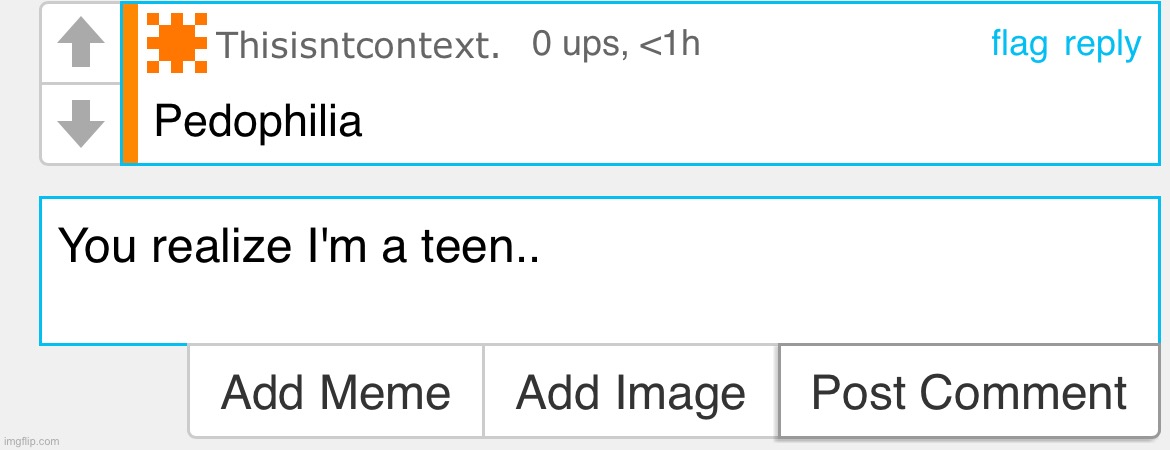This screenshot has height=450, width=1170.
Task: Click the imgflip.com watermark
Action: tap(31, 441)
